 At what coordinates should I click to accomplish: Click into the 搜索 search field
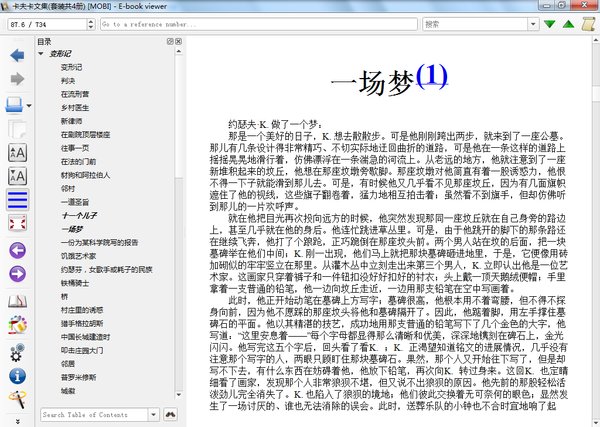pyautogui.click(x=475, y=24)
